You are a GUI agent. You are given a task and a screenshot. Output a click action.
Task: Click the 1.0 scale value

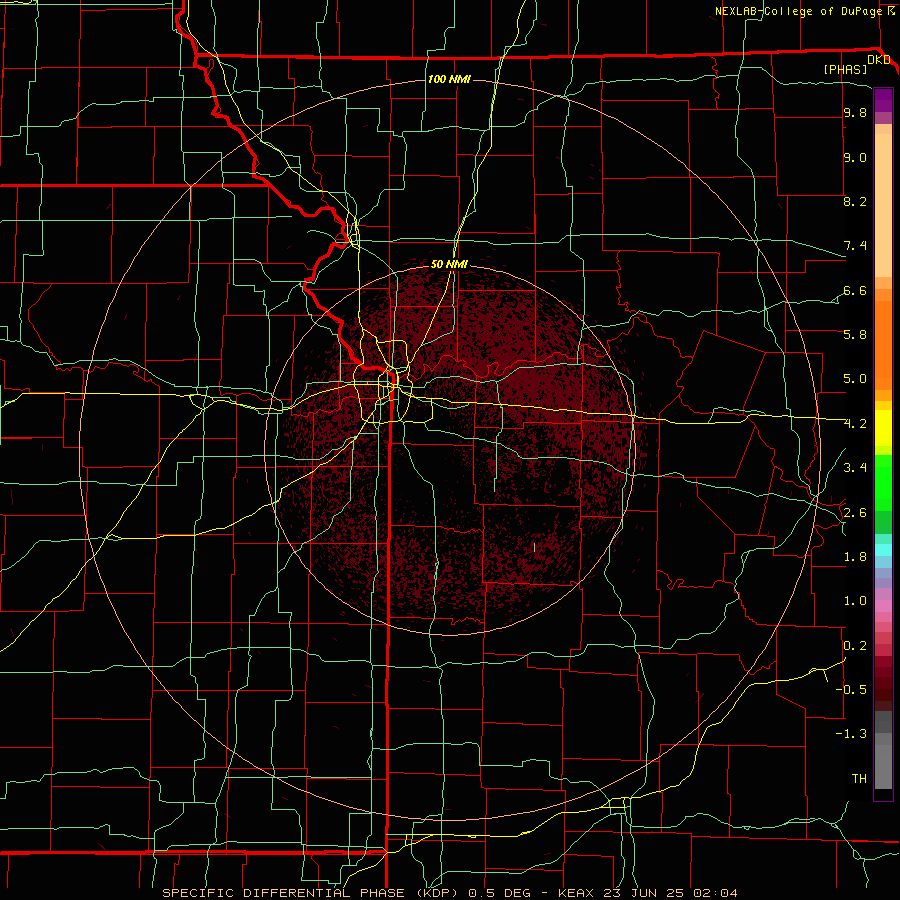click(x=855, y=601)
